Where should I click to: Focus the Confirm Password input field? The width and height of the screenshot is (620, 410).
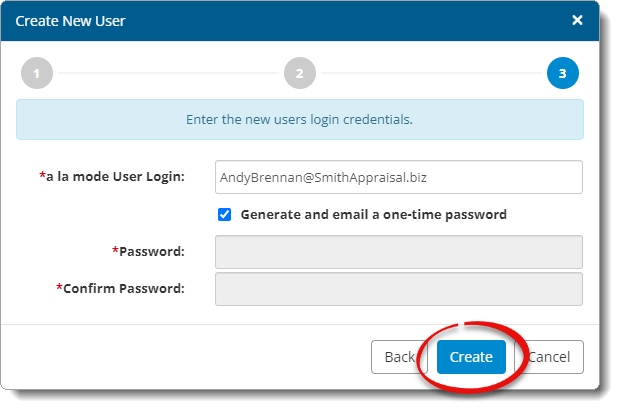point(398,289)
